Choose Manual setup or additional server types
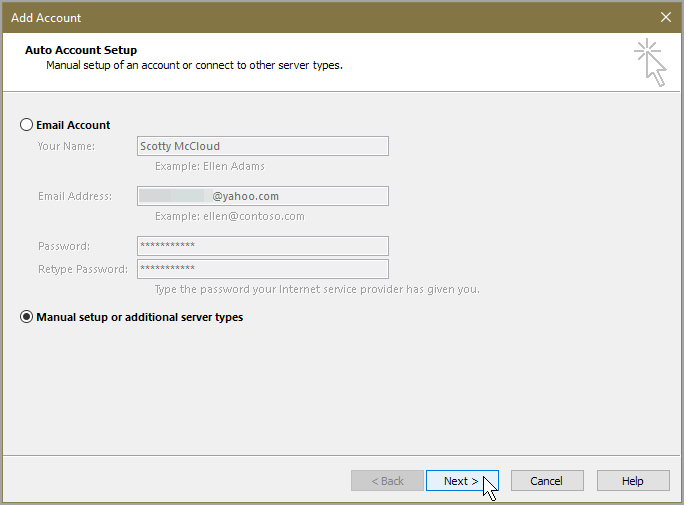 tap(27, 317)
